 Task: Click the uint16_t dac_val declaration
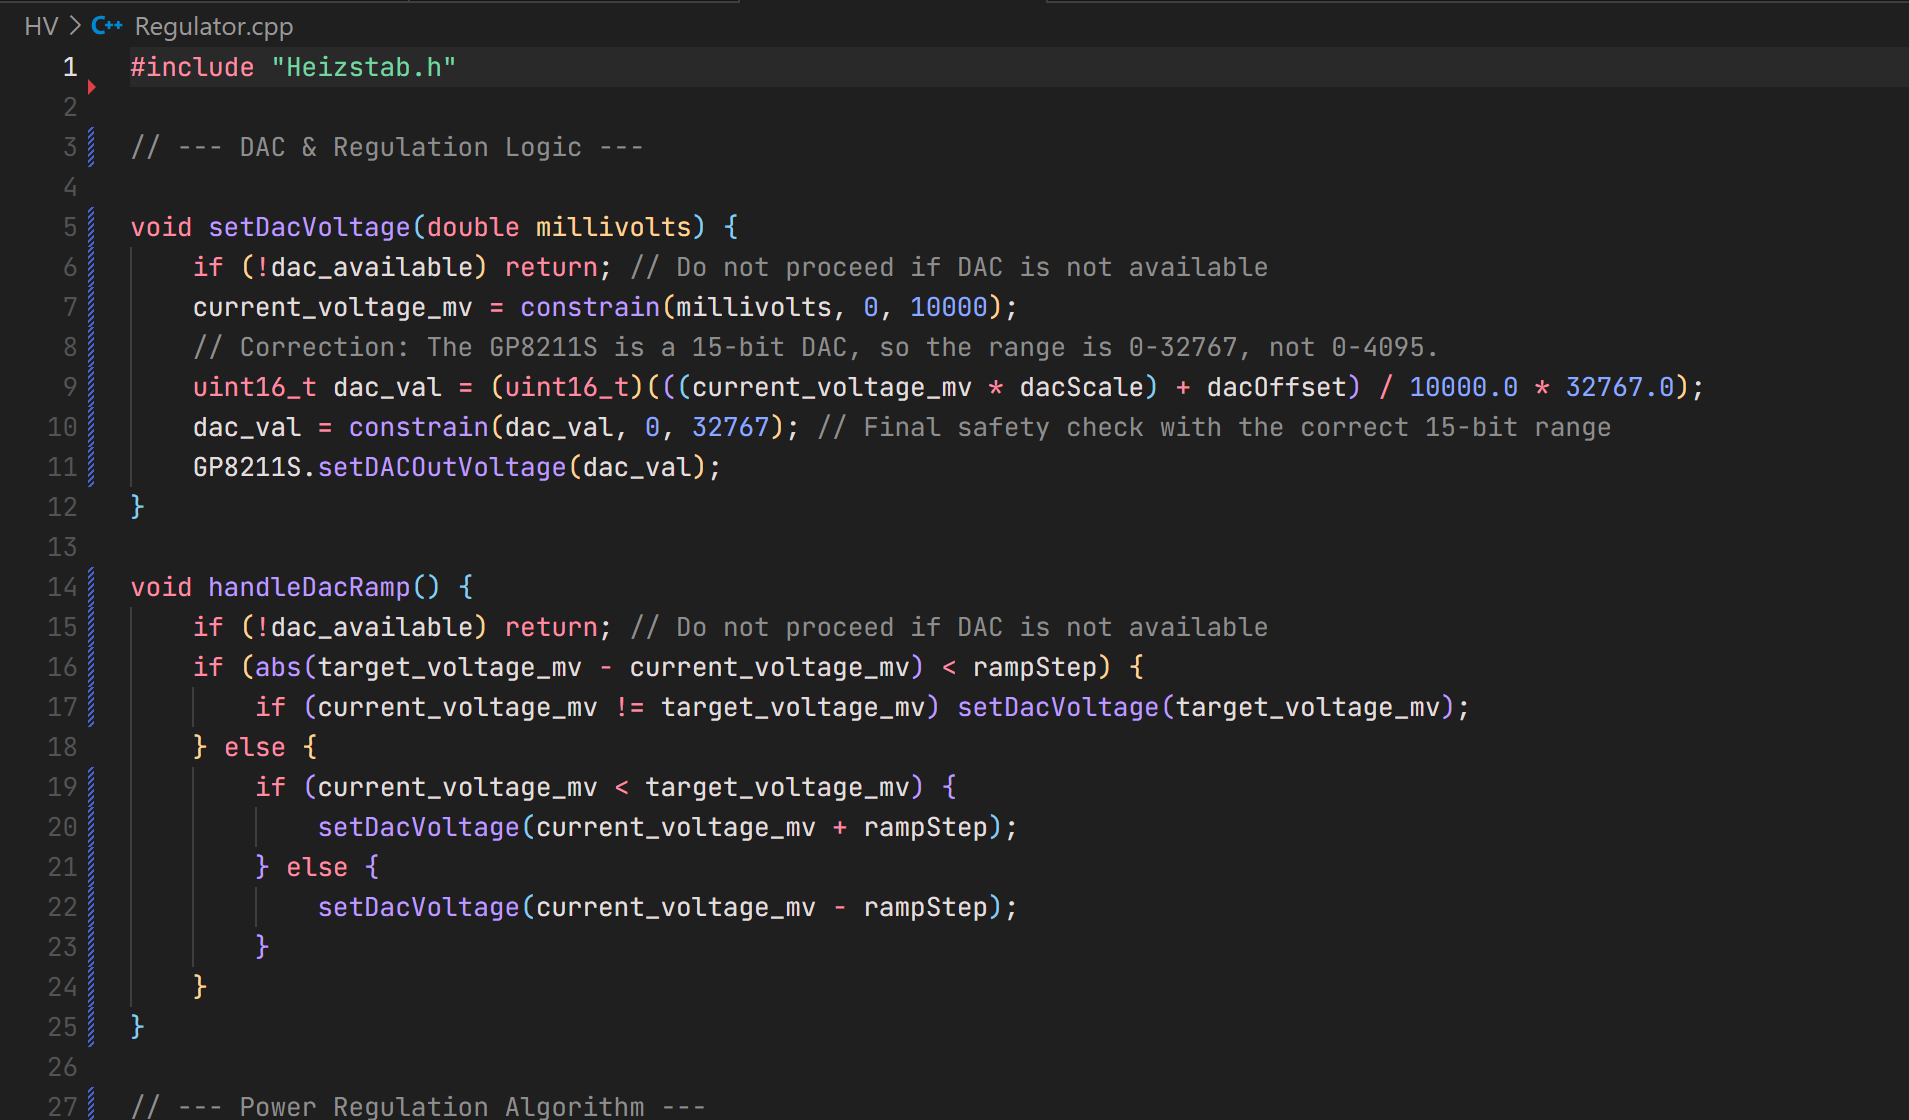coord(317,387)
